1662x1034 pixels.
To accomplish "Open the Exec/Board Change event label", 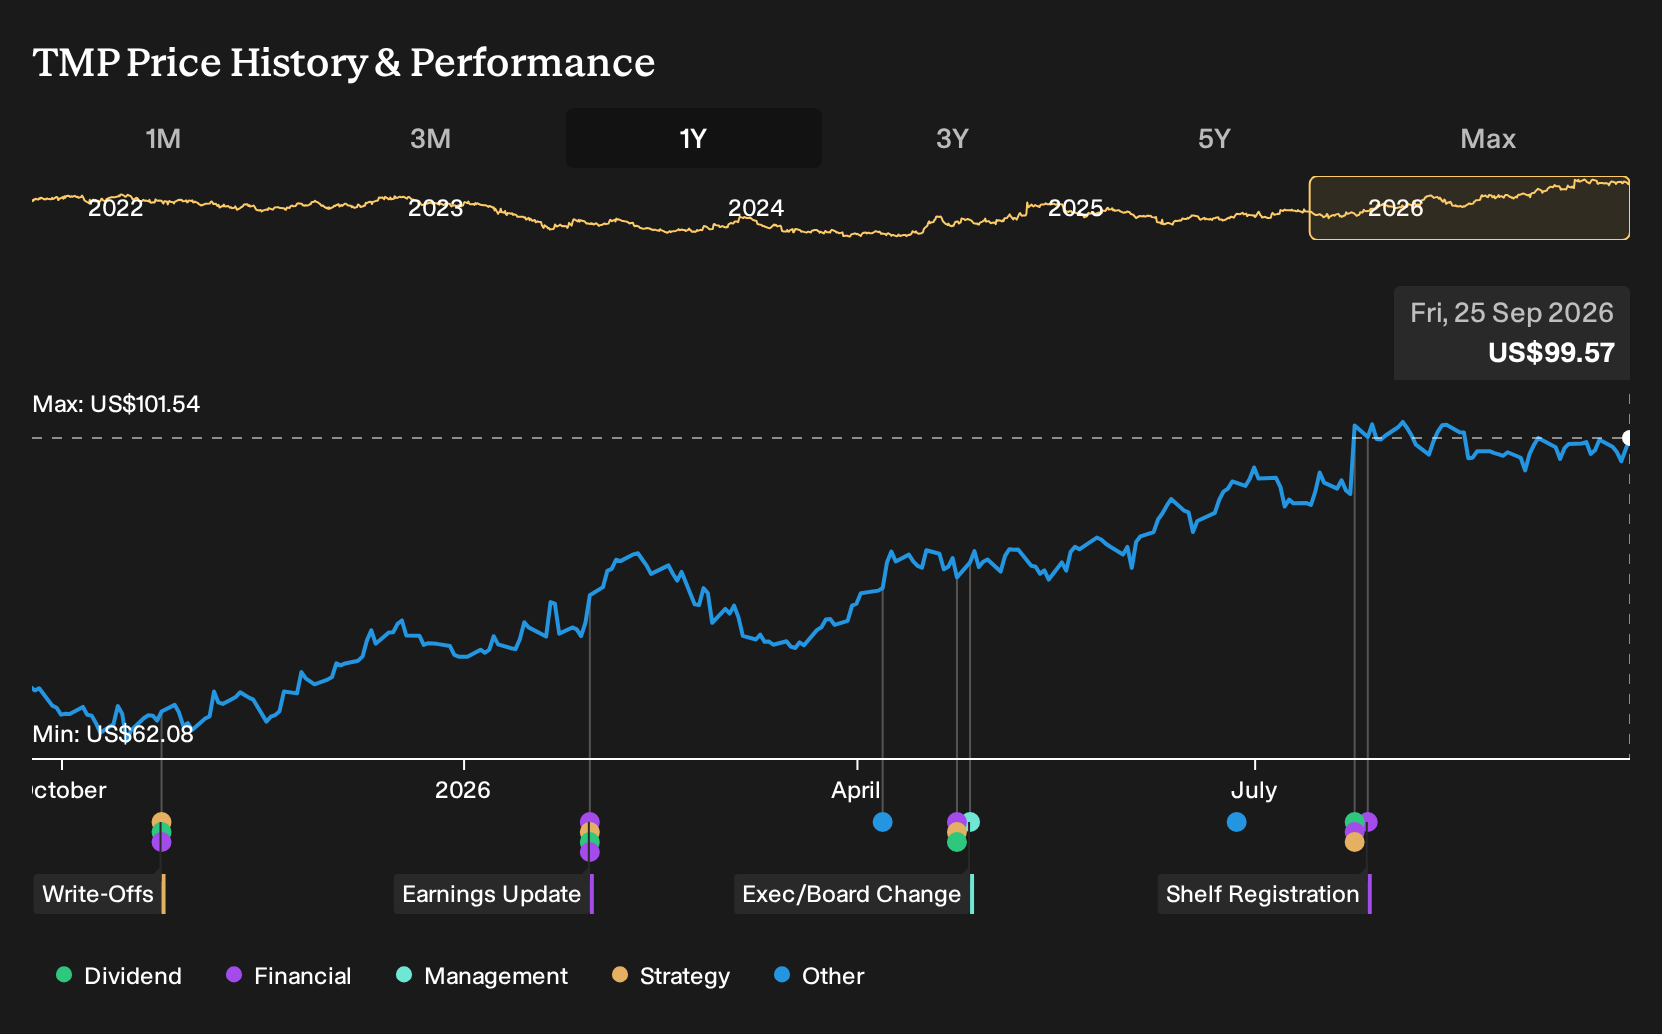I will (x=853, y=894).
